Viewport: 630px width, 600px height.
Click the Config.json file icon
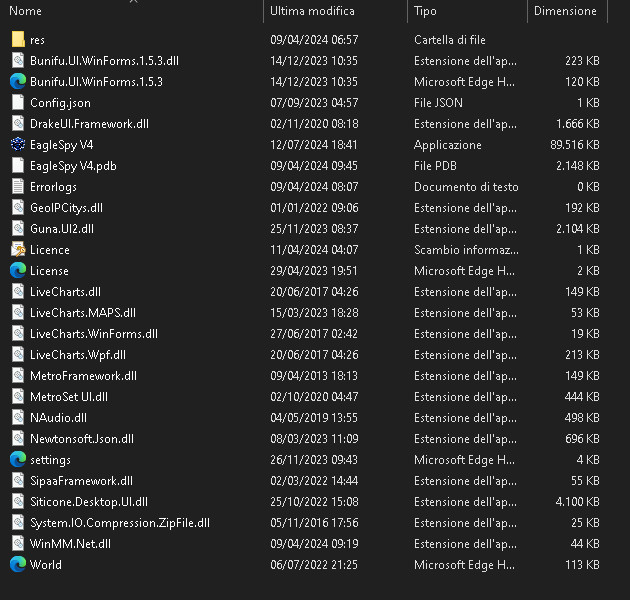click(x=18, y=103)
